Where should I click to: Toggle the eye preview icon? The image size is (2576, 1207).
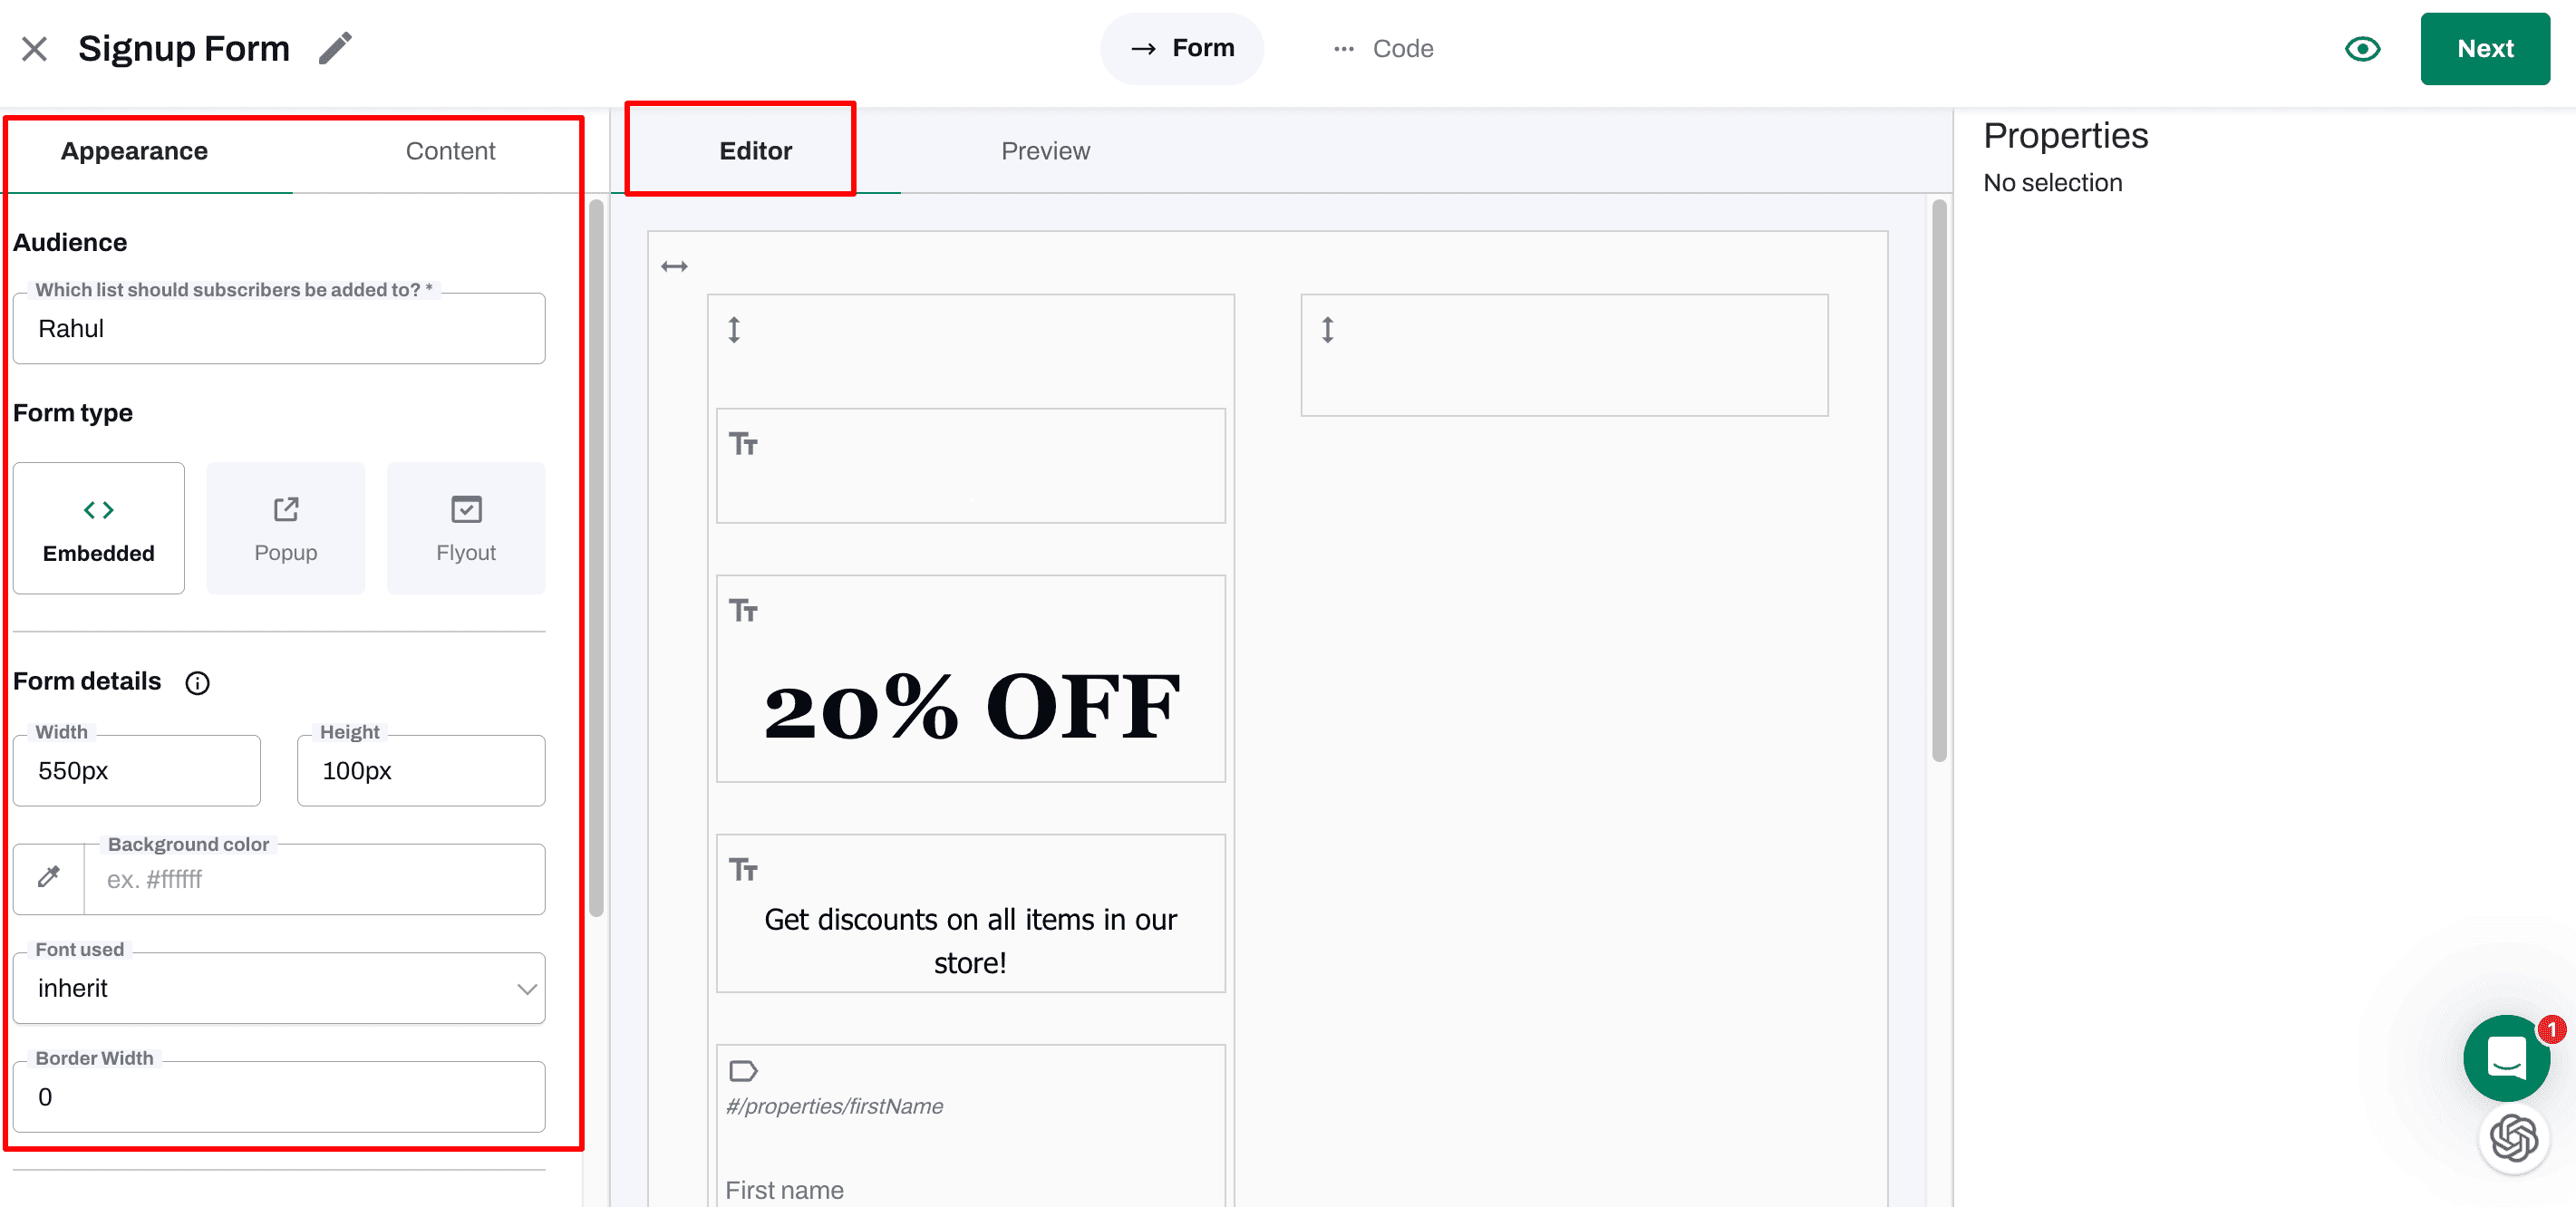click(x=2362, y=48)
